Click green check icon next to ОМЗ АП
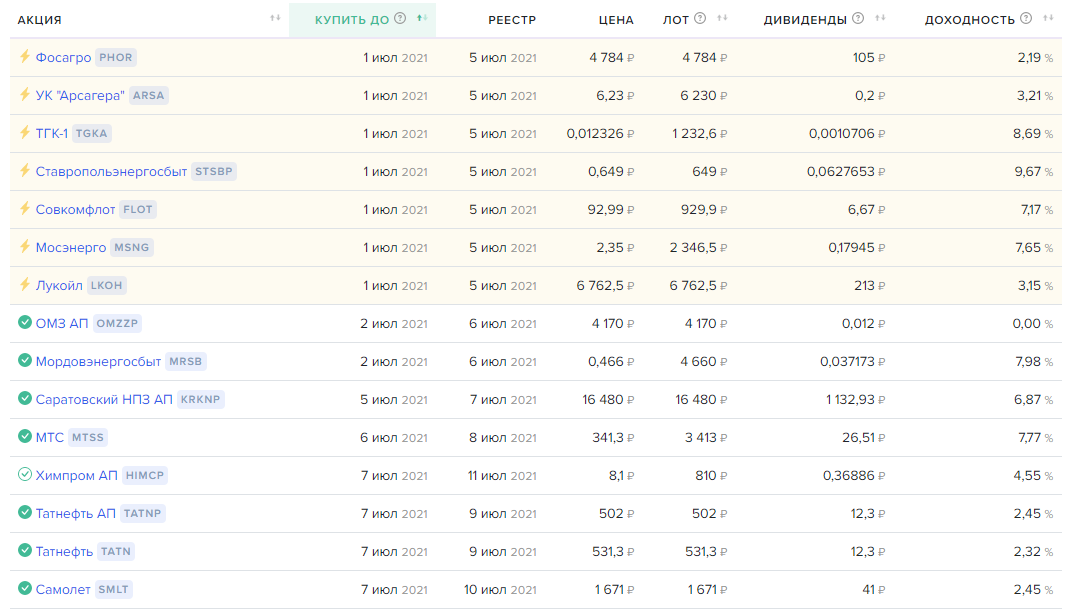 [x=25, y=322]
